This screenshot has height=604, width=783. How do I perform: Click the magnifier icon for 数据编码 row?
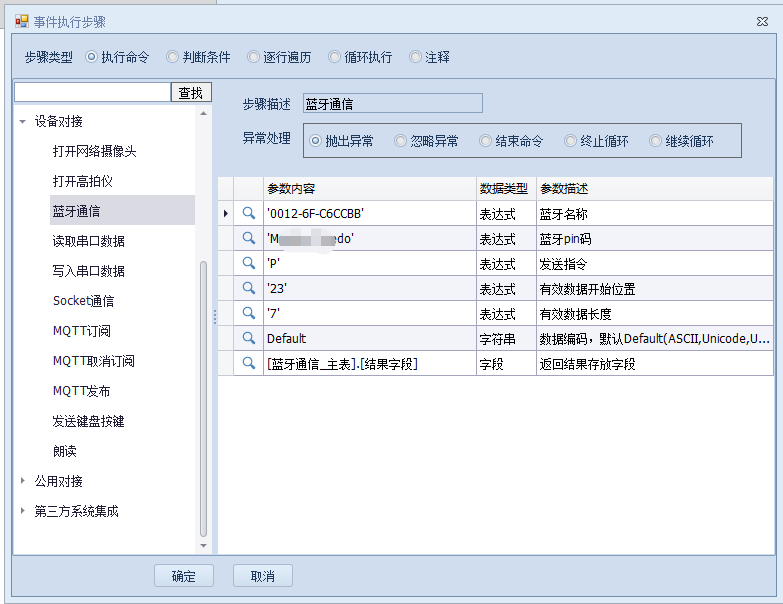click(x=248, y=338)
